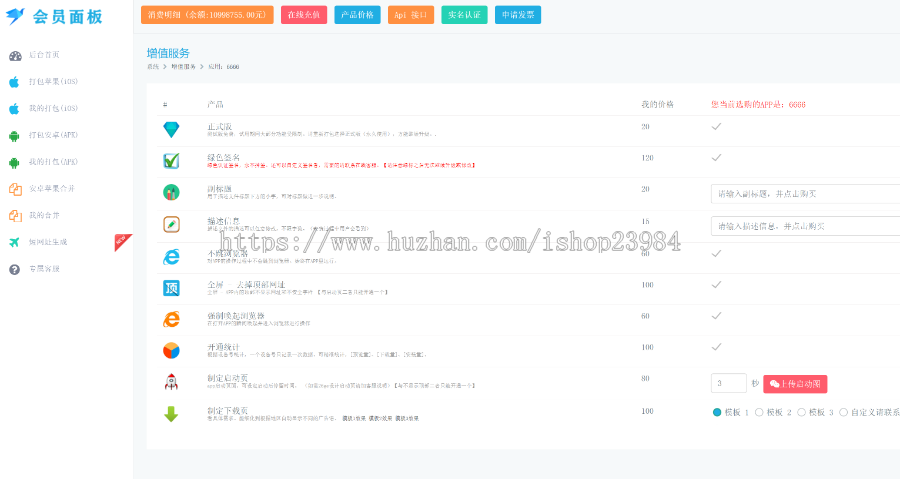Click the orange IE icon for 强制唤起浏览器
This screenshot has width=900, height=479.
coord(171,319)
